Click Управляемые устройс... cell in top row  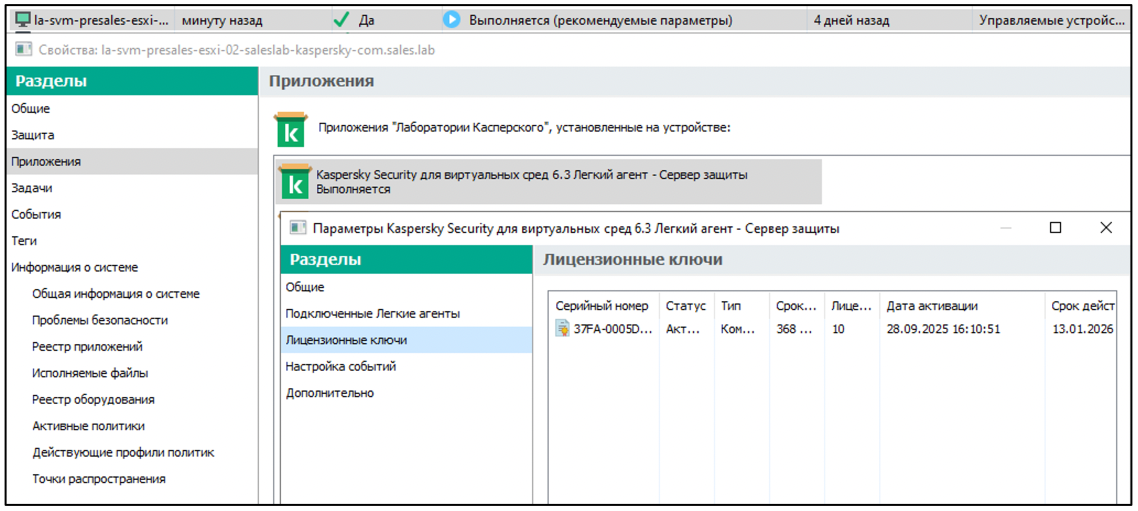click(1051, 20)
